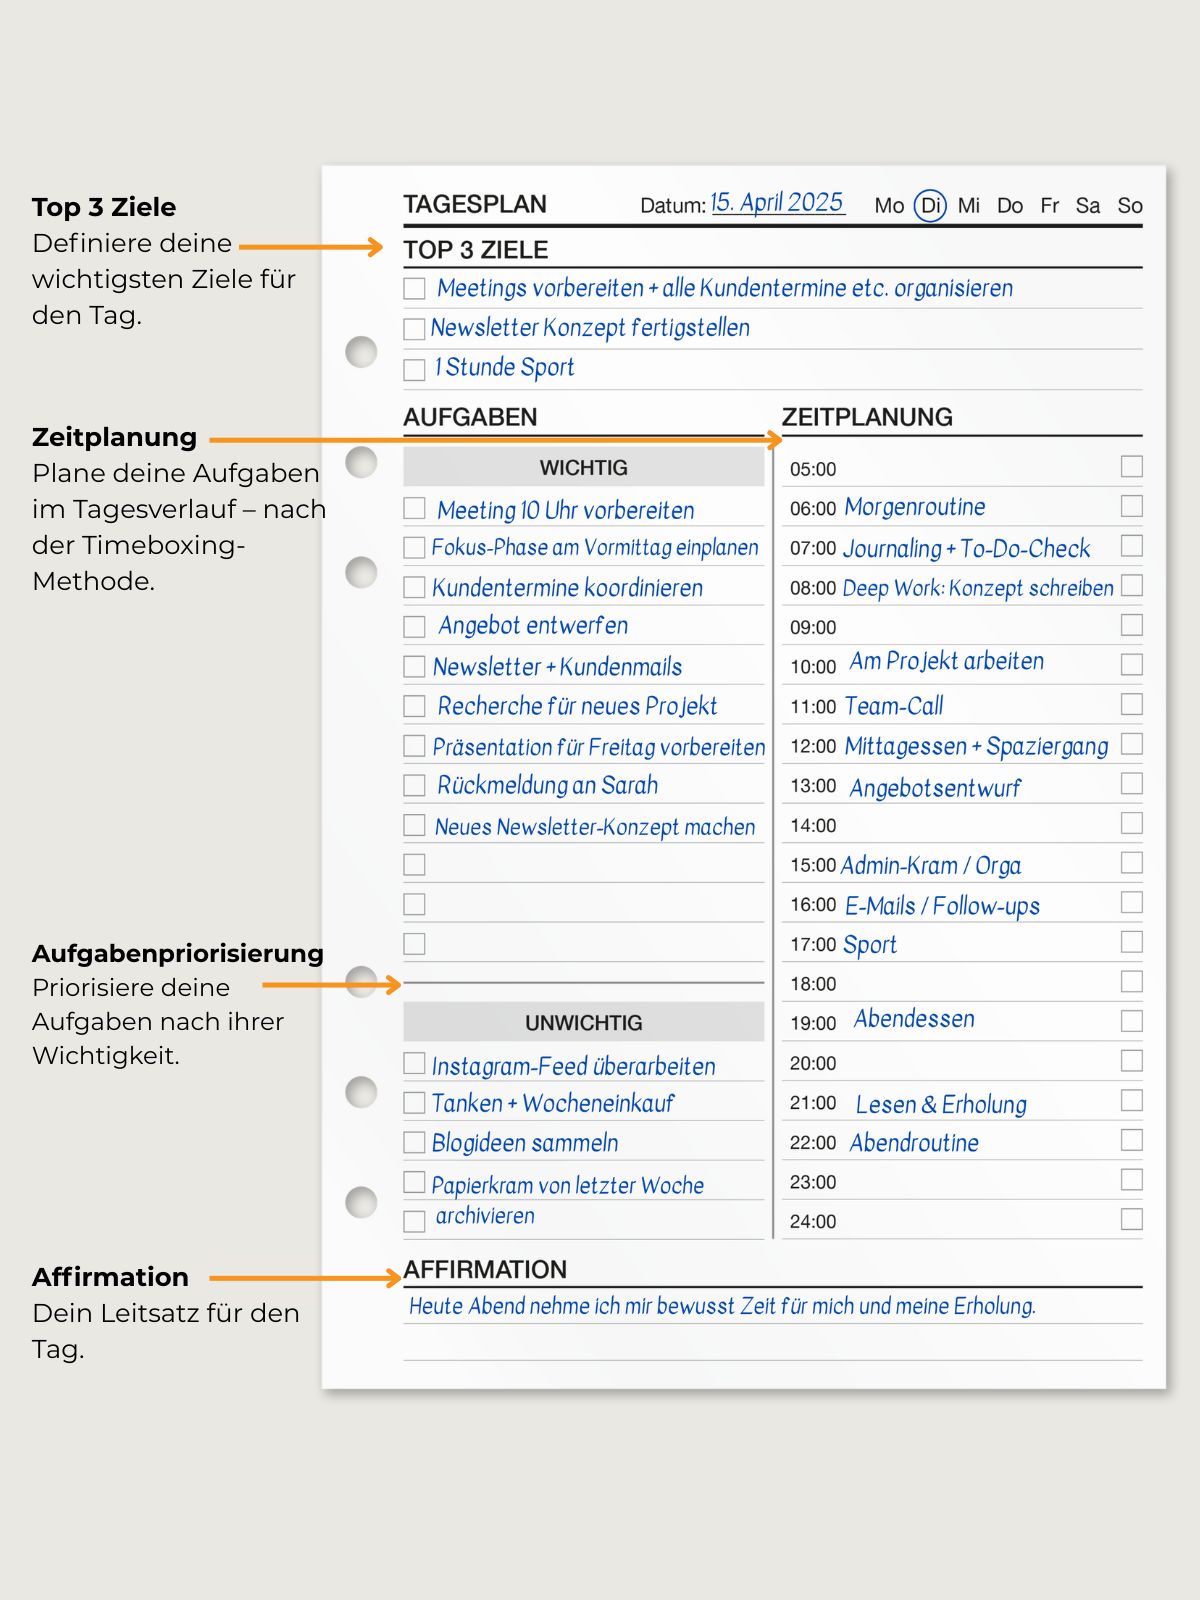Click the affirmation text line
The image size is (1200, 1600).
coord(722,1306)
